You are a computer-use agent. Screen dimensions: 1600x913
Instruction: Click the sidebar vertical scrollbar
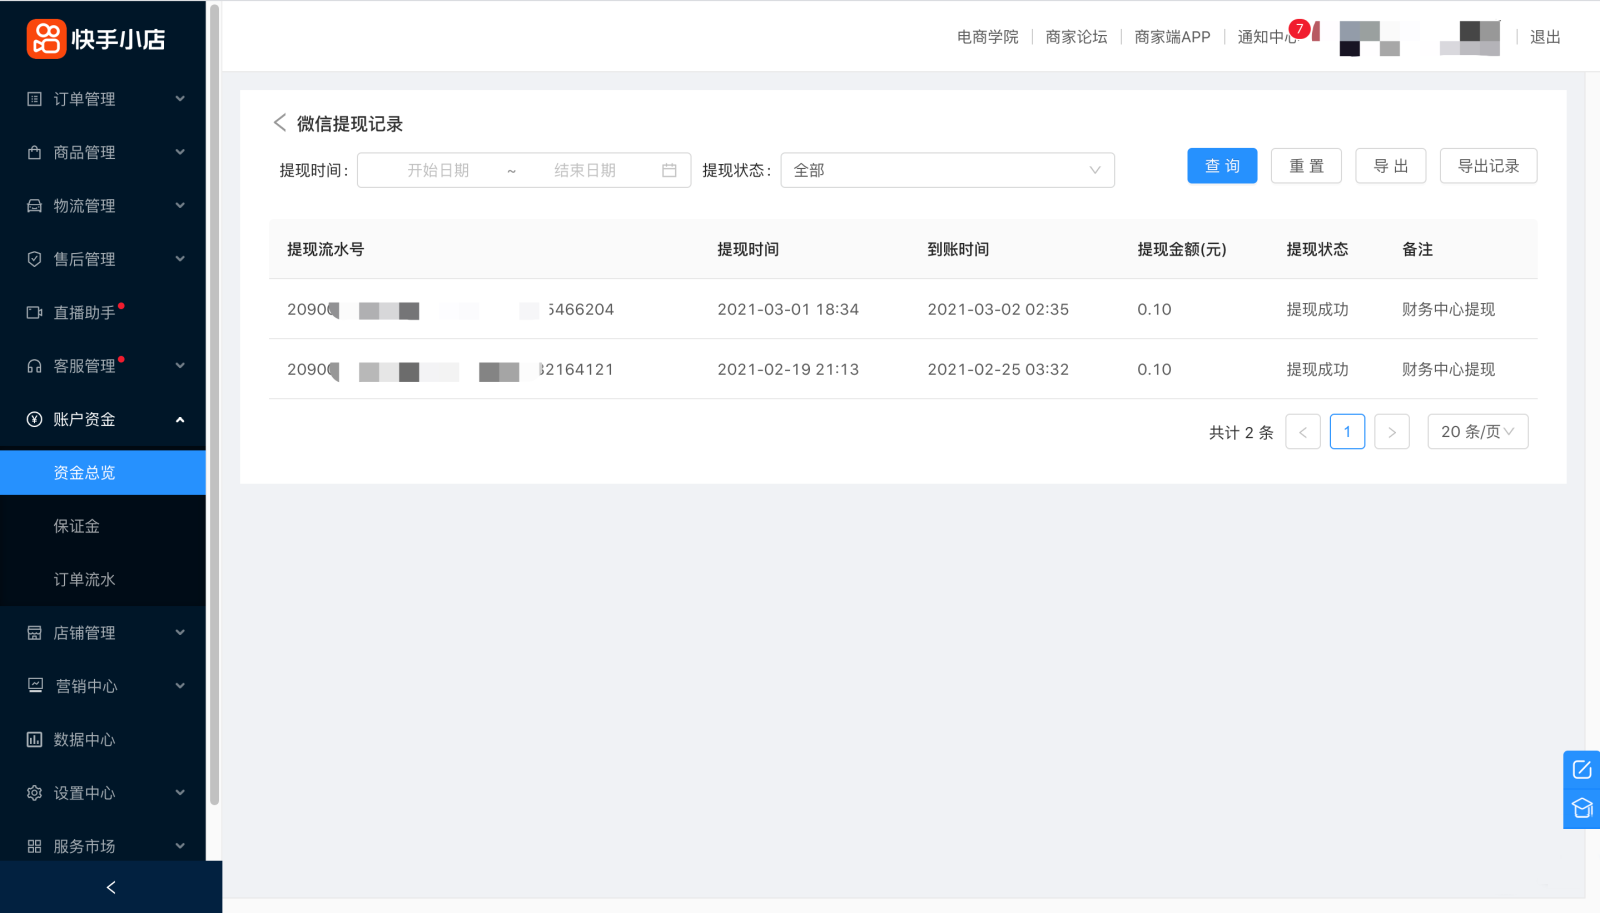tap(214, 405)
